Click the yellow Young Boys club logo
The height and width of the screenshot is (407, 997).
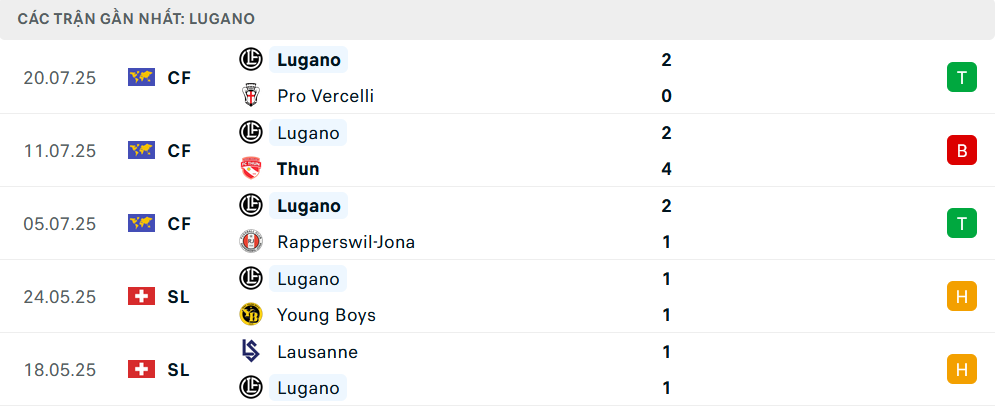pos(251,315)
